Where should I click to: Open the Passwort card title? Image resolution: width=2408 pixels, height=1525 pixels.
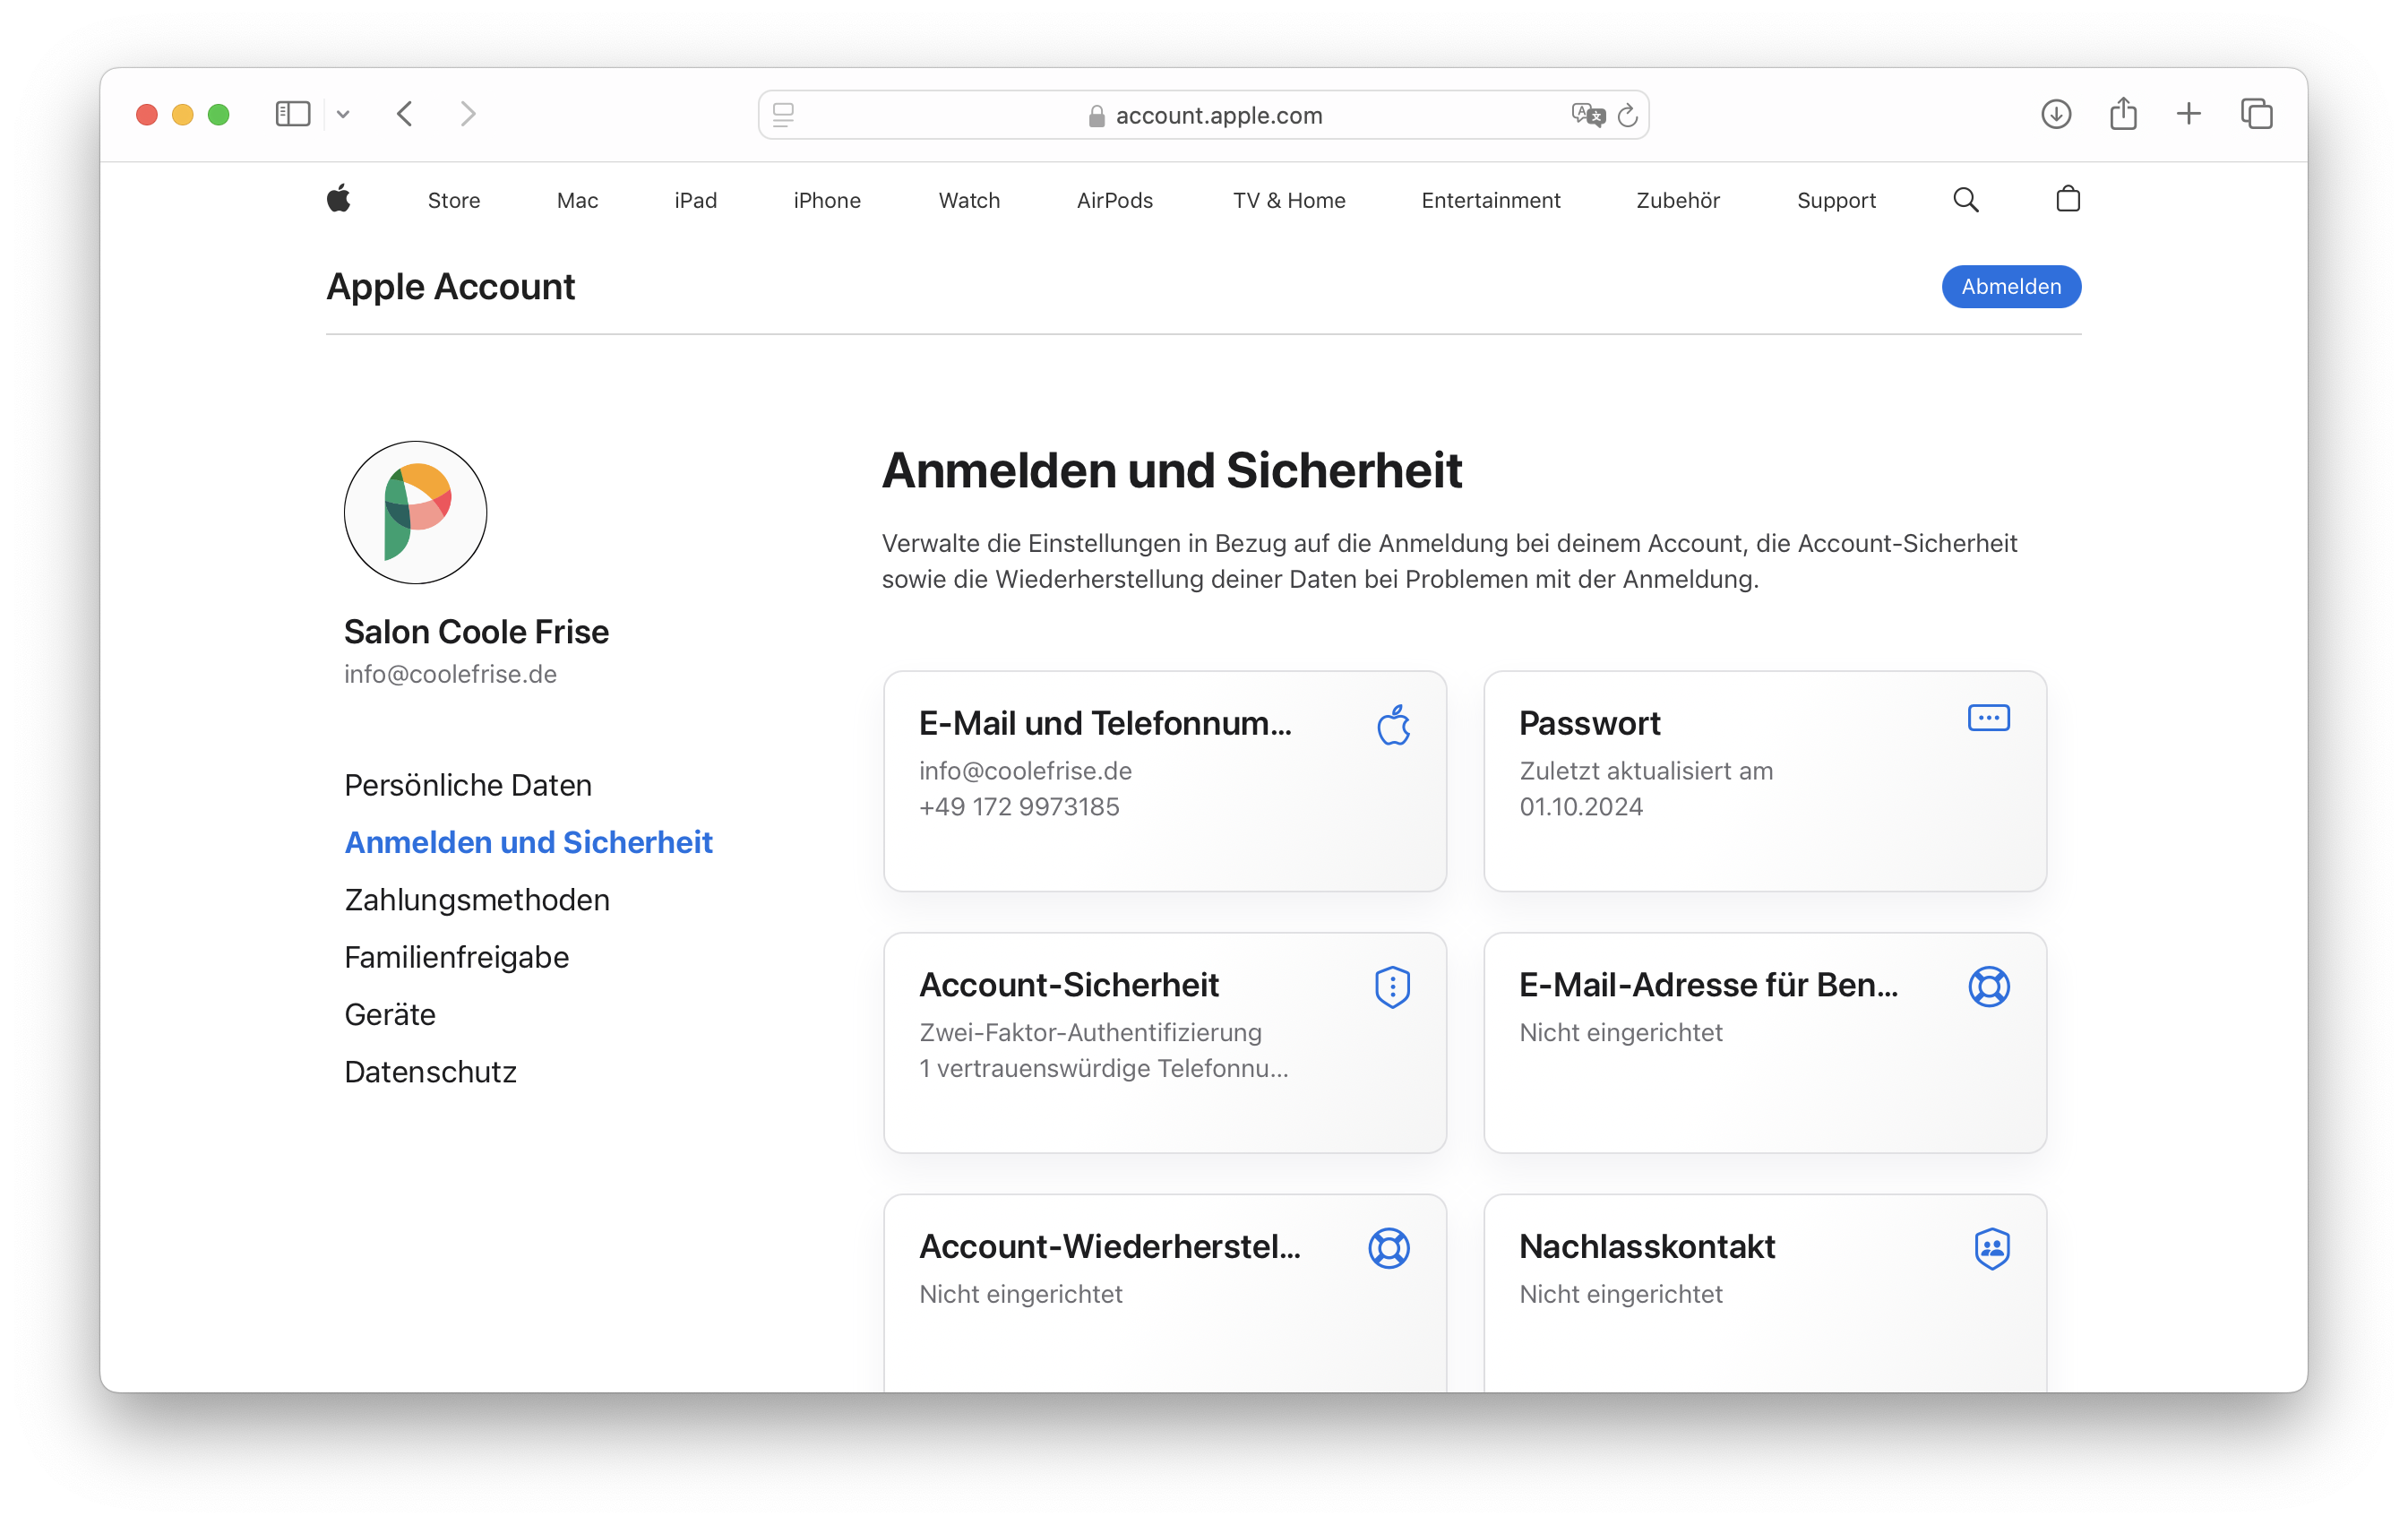coord(1588,723)
